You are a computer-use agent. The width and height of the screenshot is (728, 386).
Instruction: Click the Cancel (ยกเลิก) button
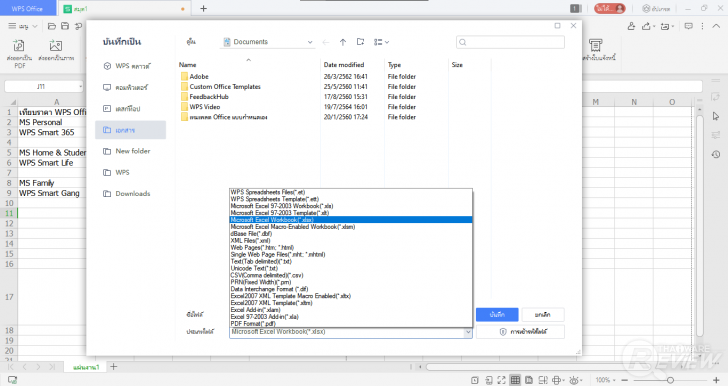pos(542,314)
